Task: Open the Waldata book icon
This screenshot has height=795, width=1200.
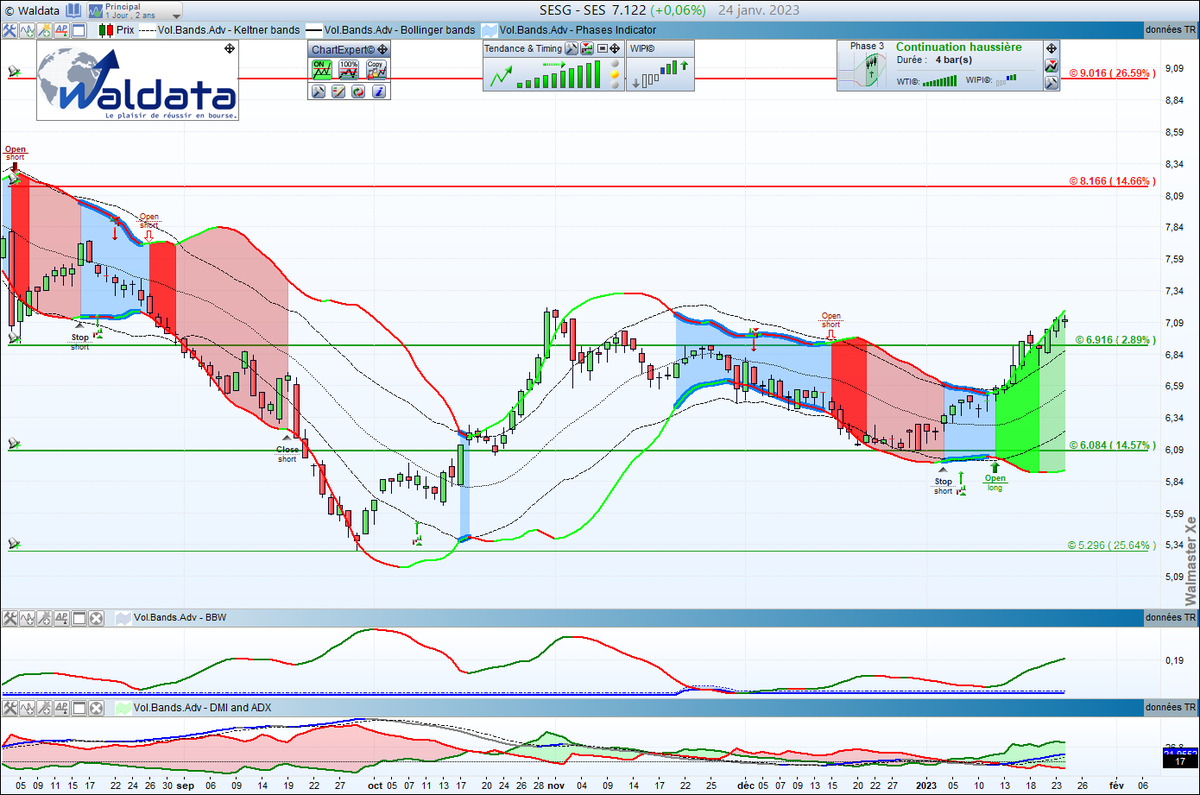Action: click(73, 11)
